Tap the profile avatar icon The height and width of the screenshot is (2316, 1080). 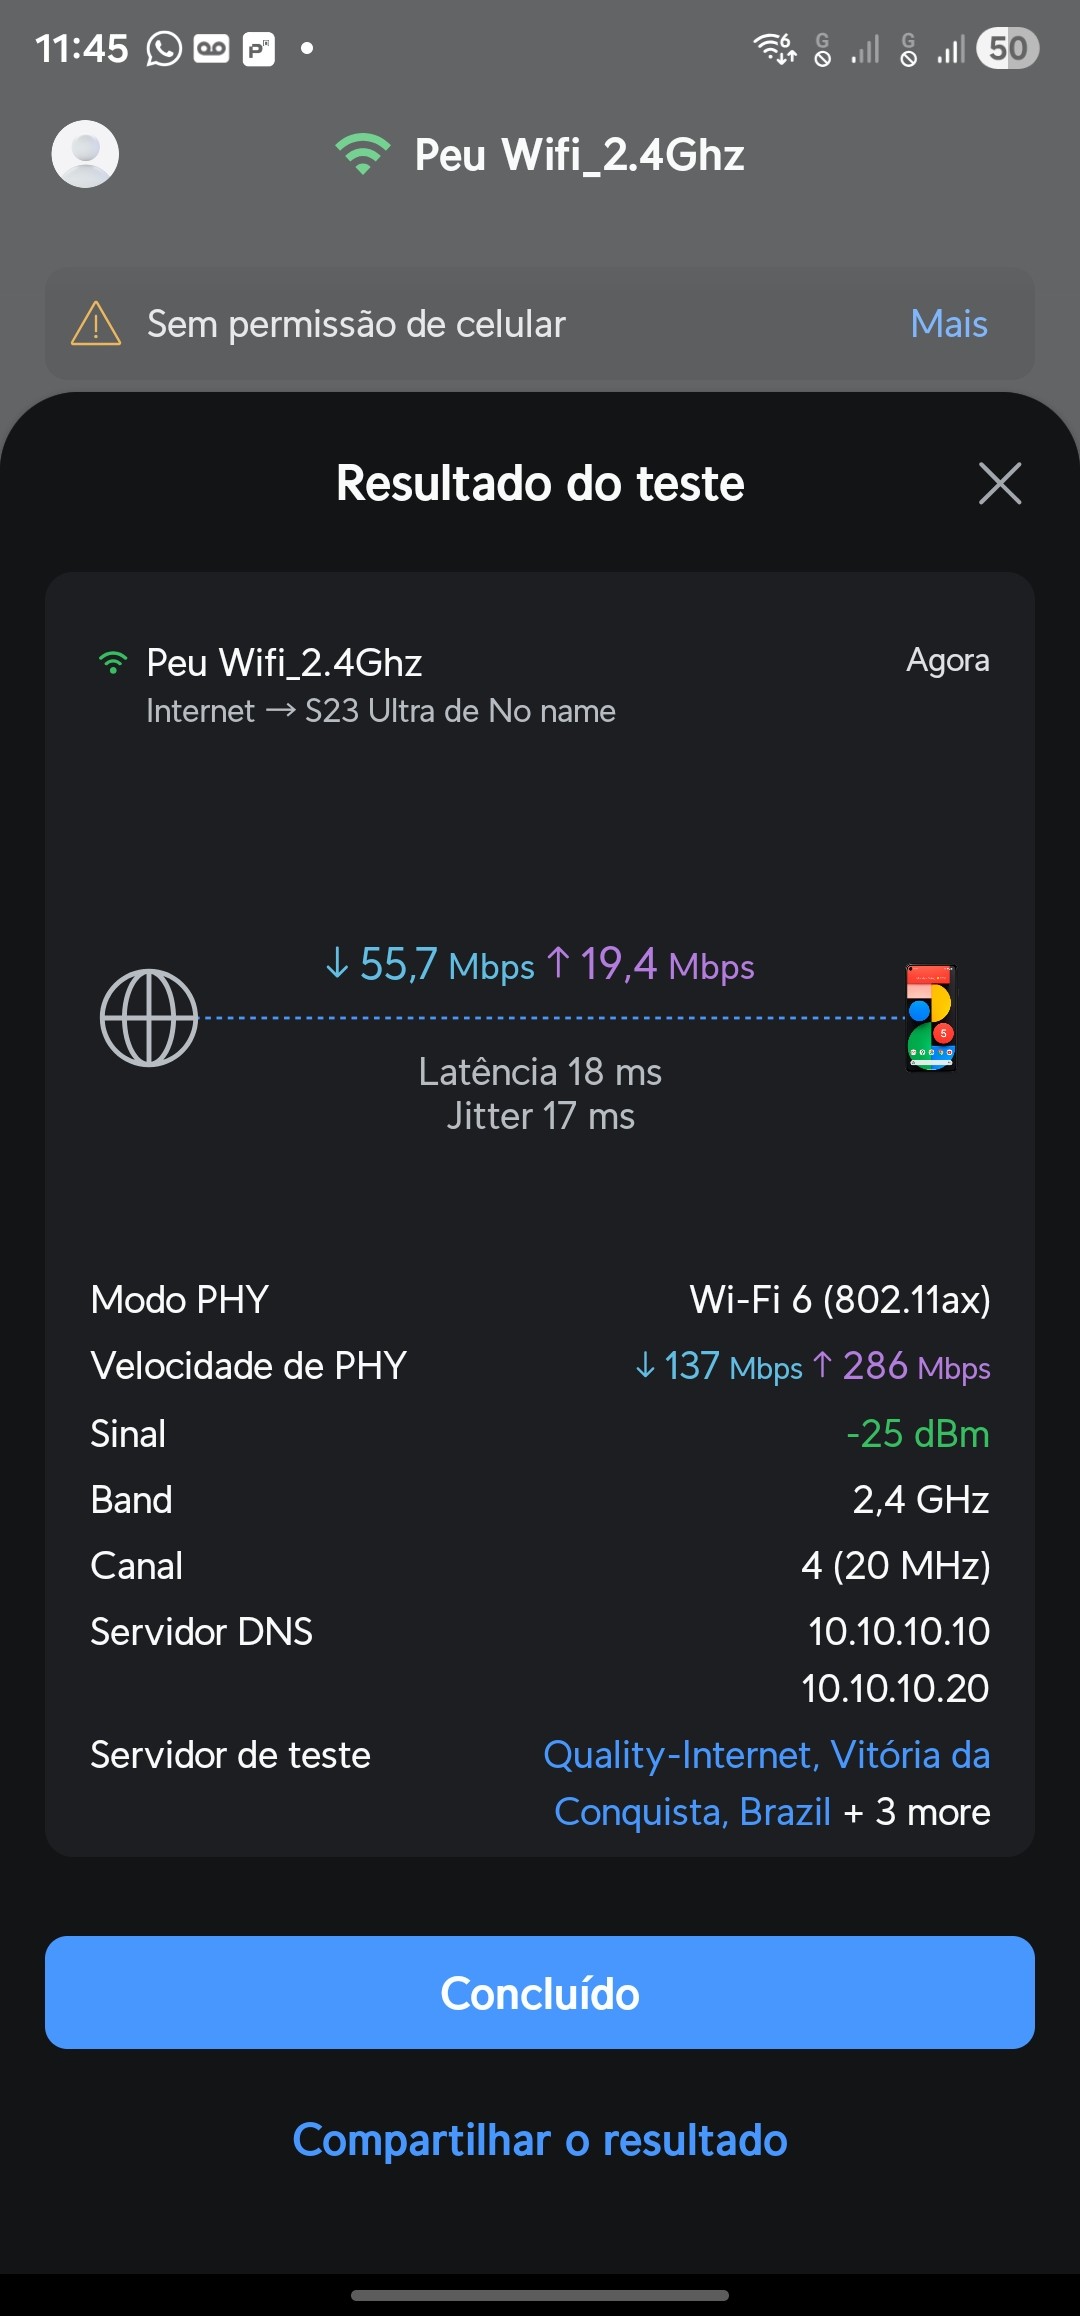[x=85, y=154]
